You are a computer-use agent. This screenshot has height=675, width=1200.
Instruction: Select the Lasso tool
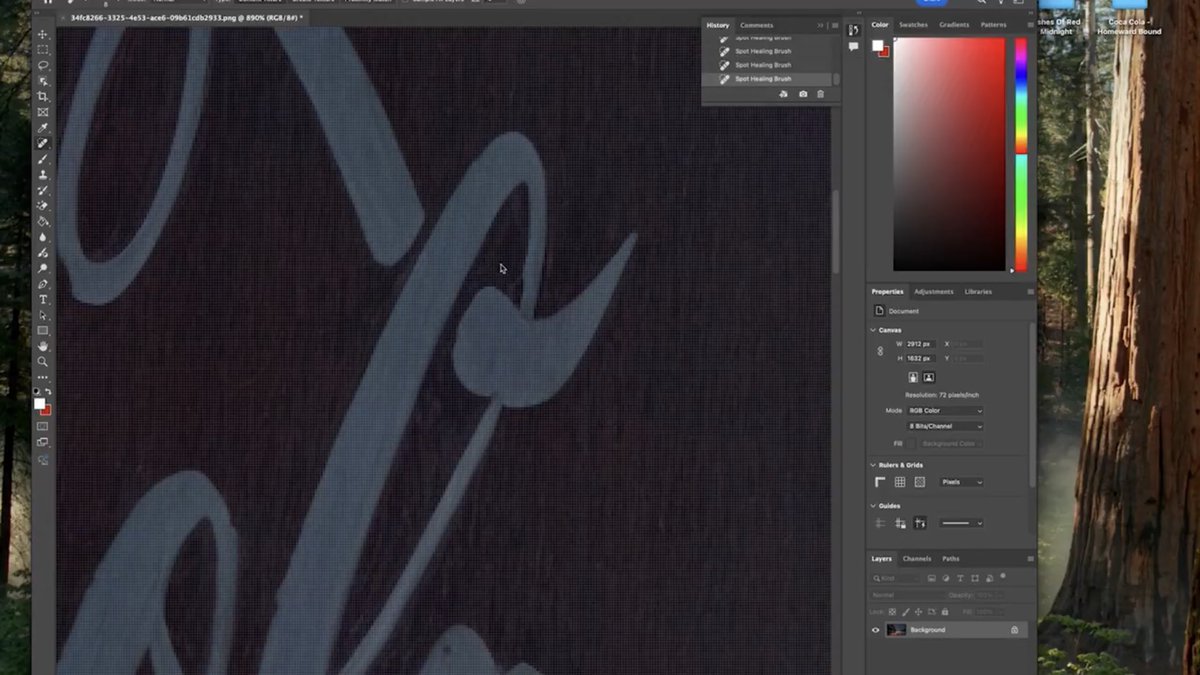[x=43, y=65]
